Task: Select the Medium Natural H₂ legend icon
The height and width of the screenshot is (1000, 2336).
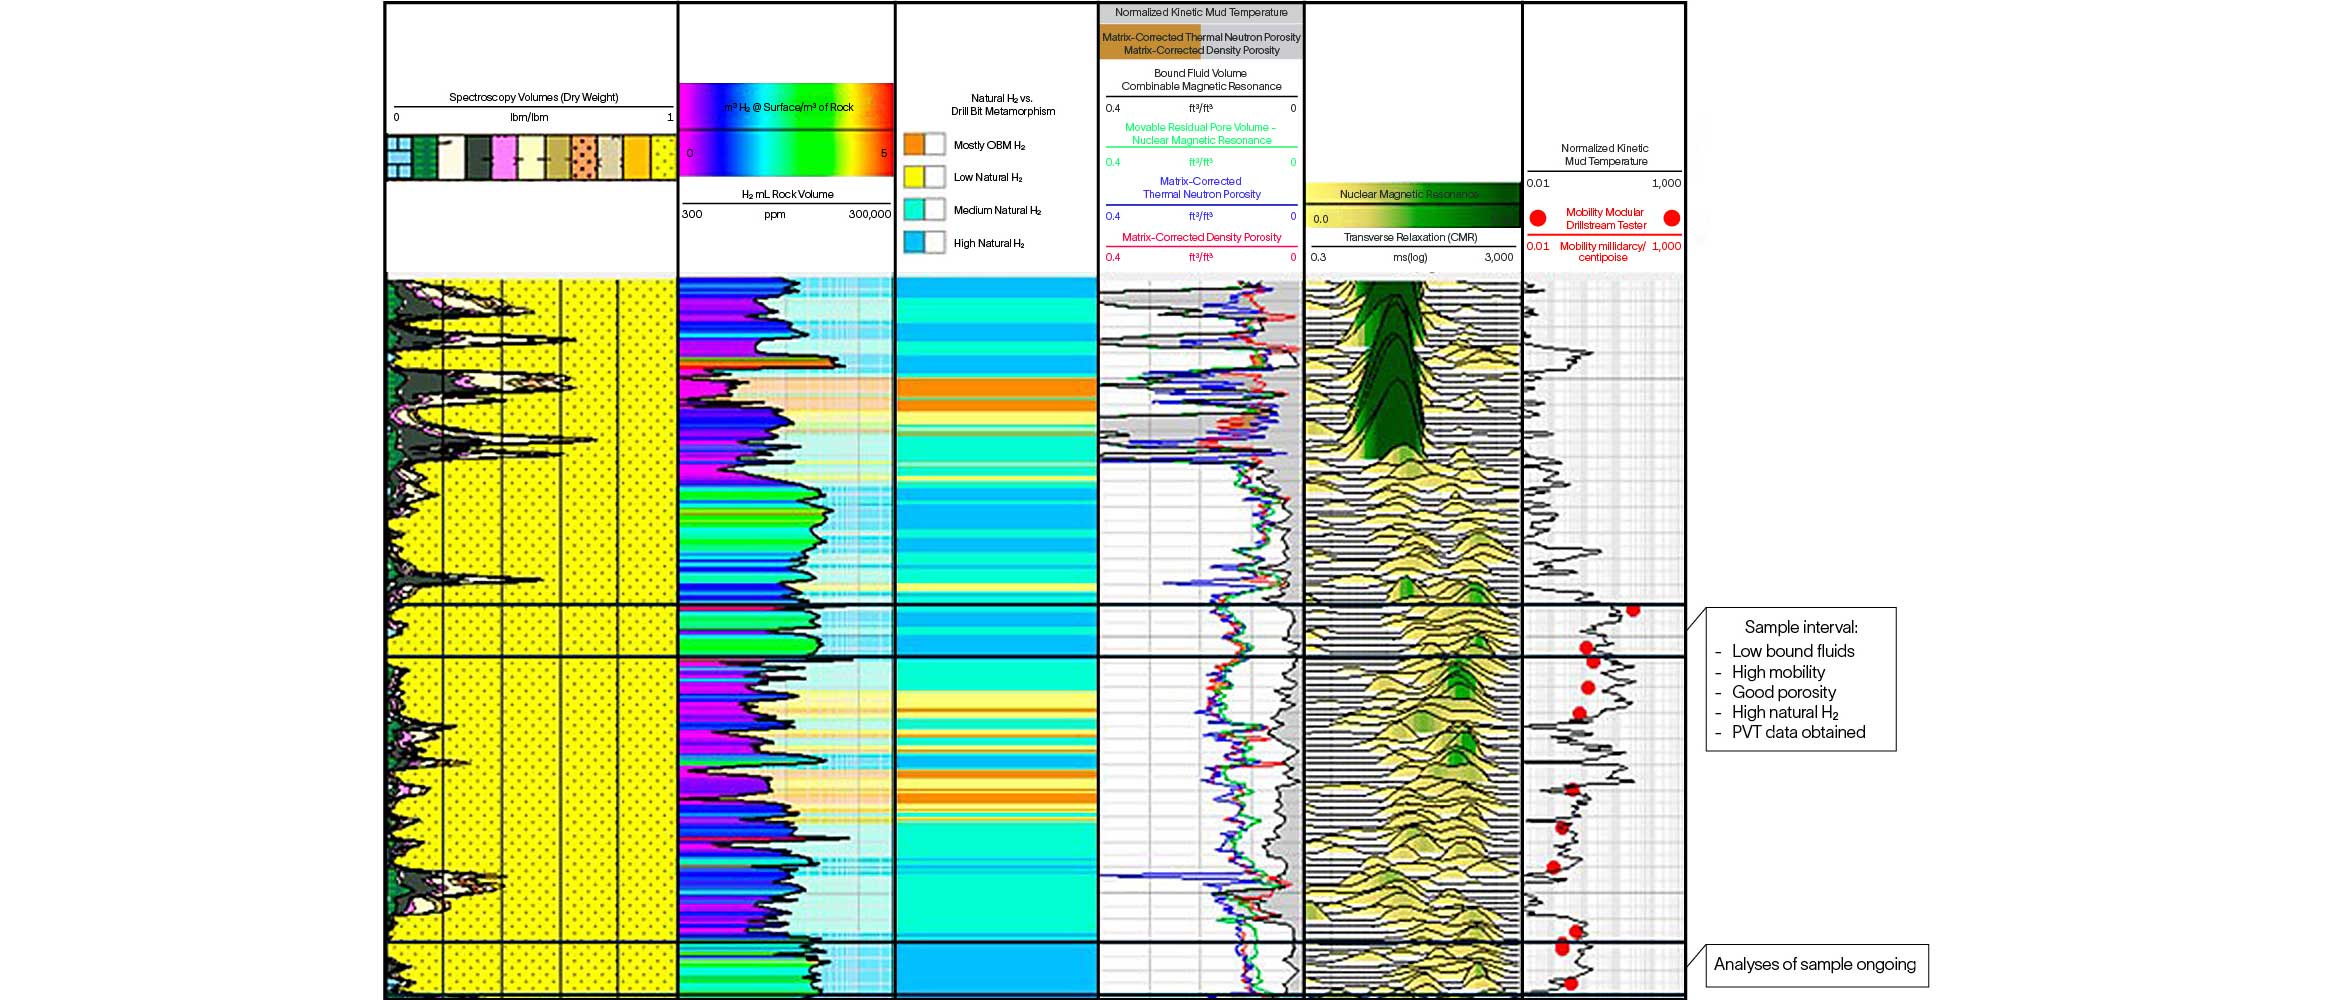Action: point(922,209)
